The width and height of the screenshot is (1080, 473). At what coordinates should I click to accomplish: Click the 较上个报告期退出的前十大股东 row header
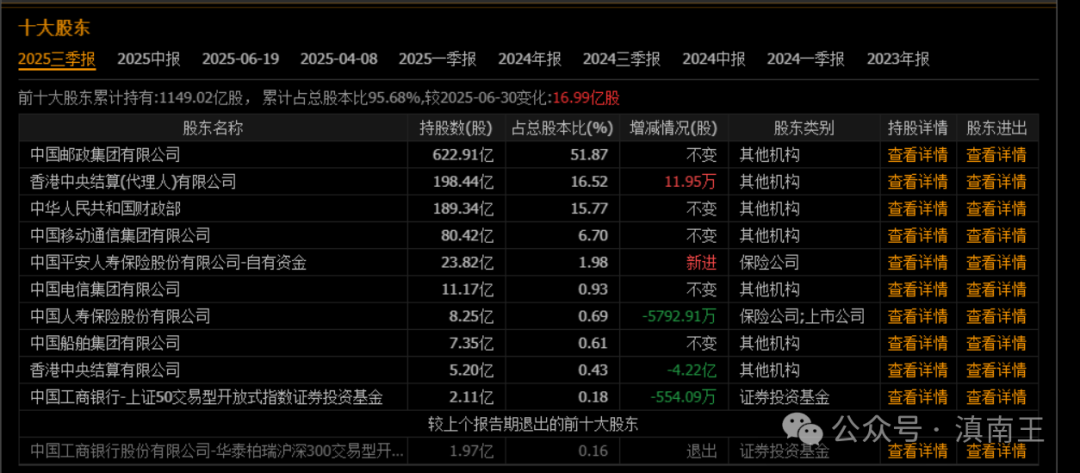[532, 424]
